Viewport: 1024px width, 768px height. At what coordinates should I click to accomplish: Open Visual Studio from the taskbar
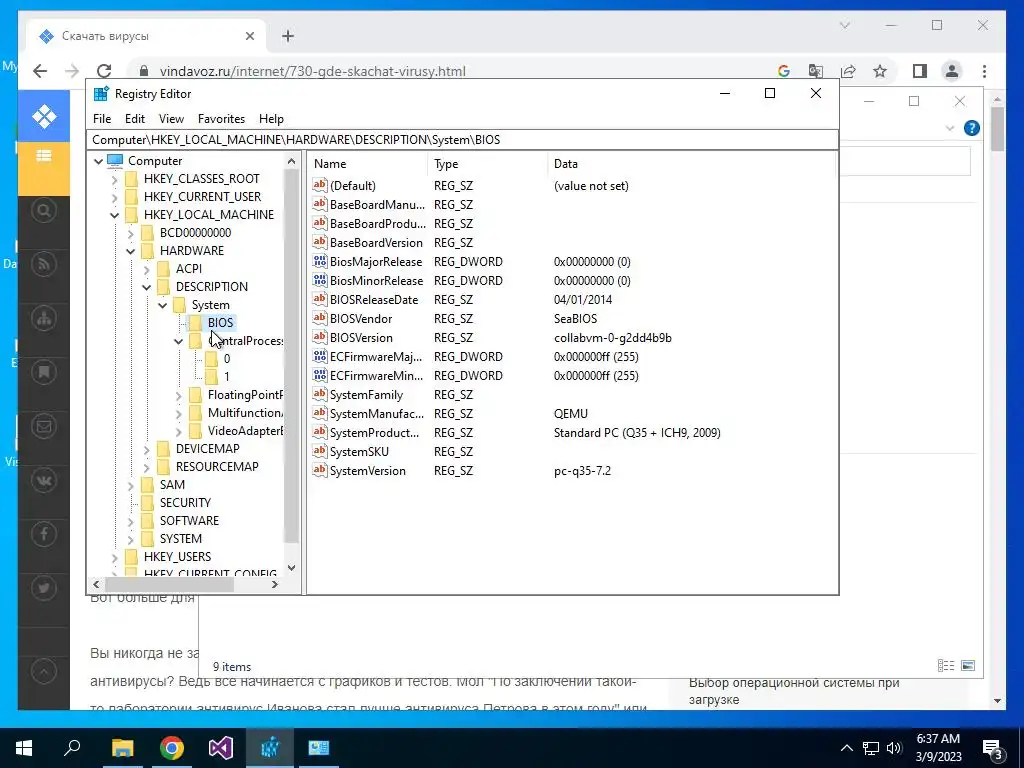[221, 748]
